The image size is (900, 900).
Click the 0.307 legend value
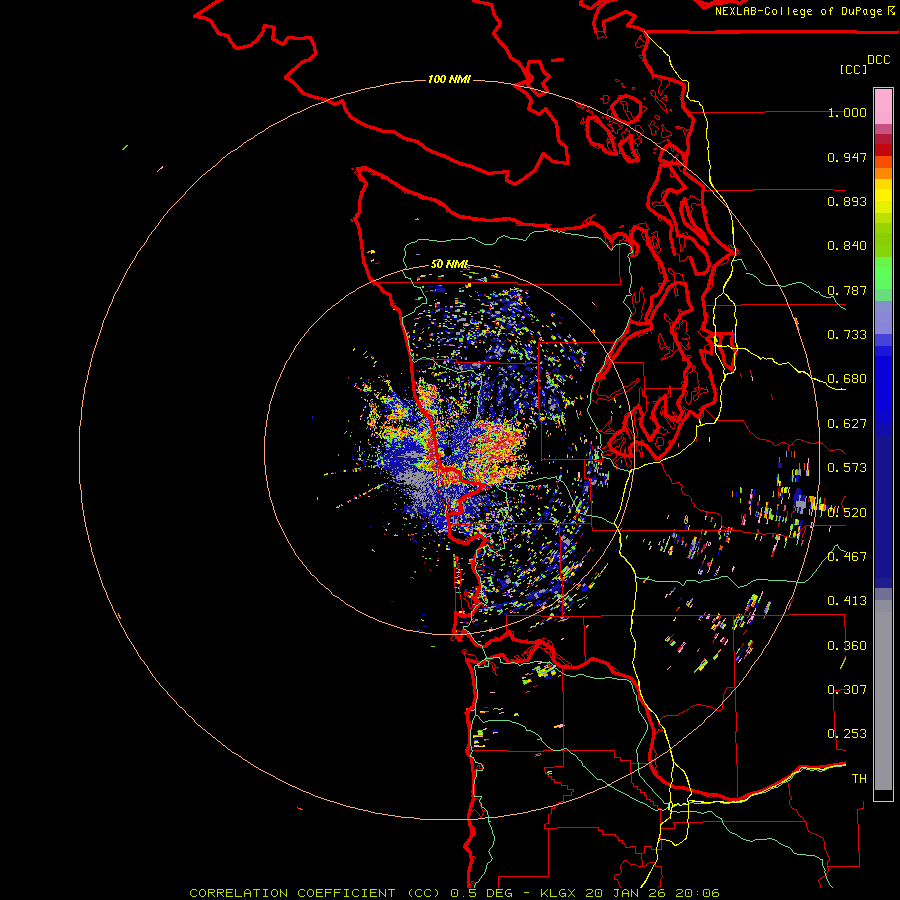tap(847, 690)
